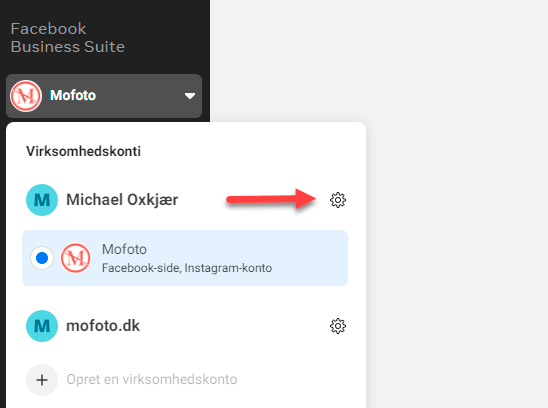The image size is (548, 408).
Task: Choose Michael Oxkjær business account
Action: pyautogui.click(x=122, y=200)
